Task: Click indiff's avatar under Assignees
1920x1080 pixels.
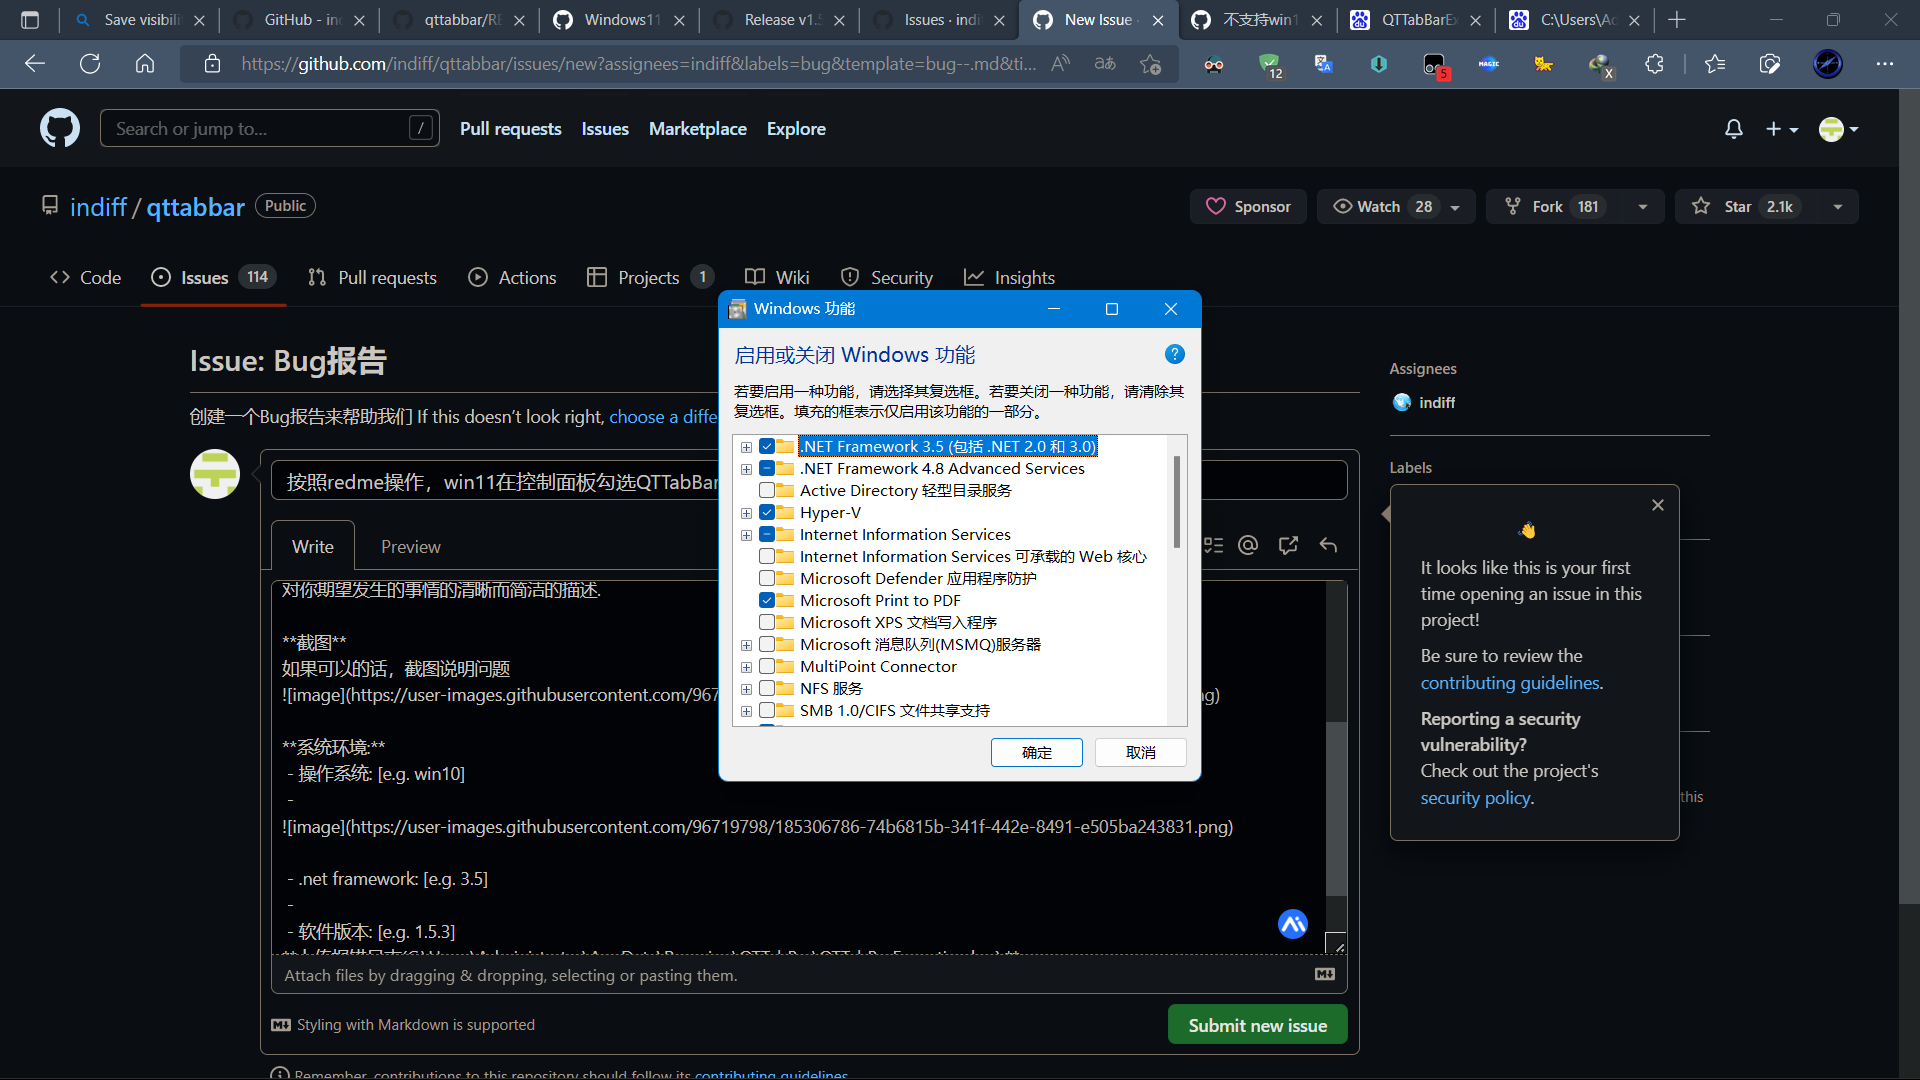Action: (x=1402, y=402)
